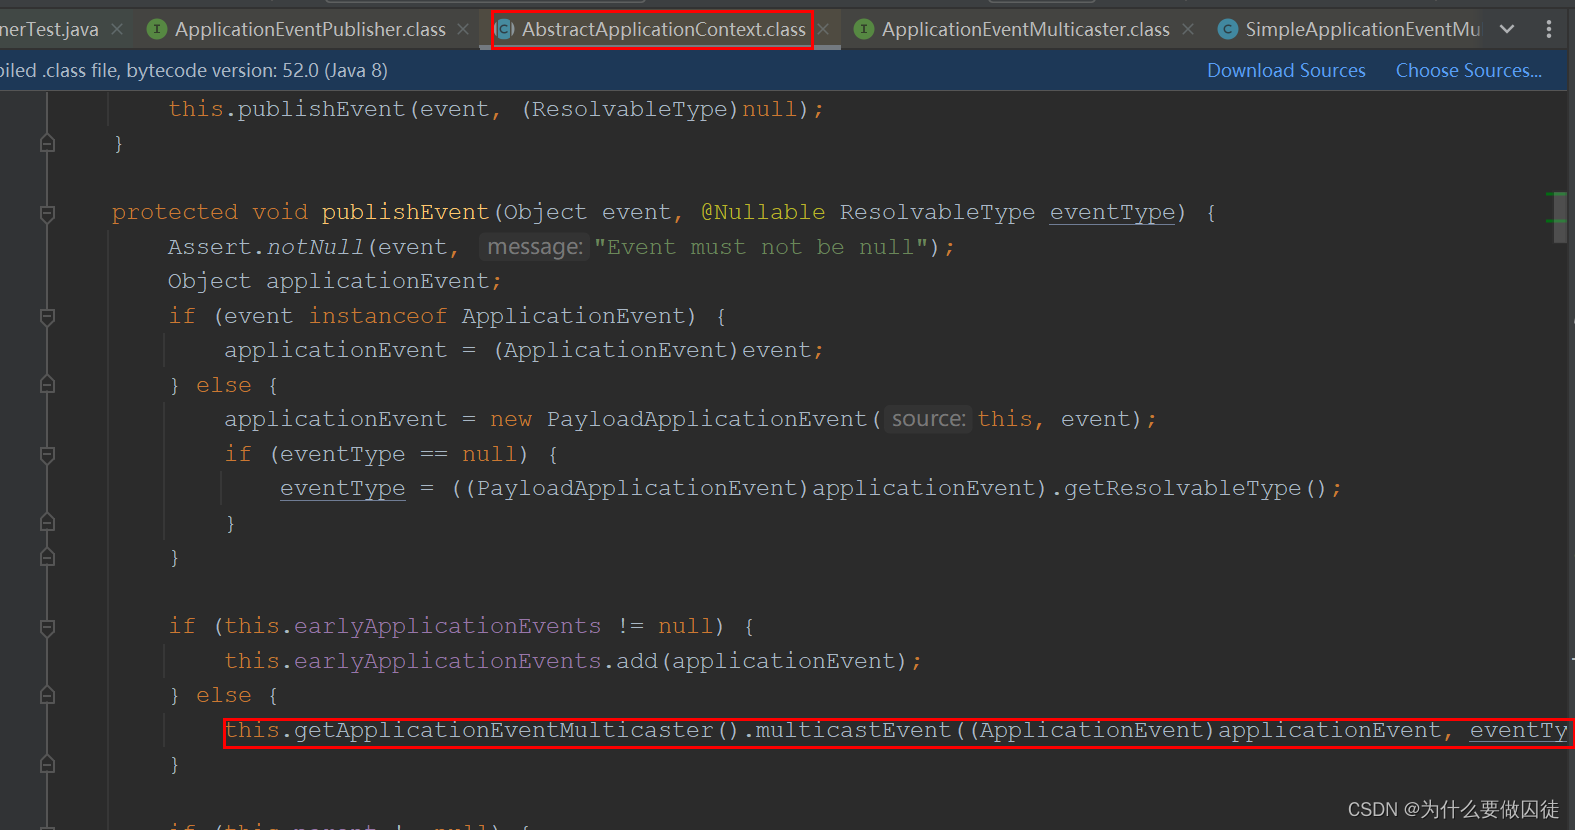Click '@Nullable' annotation
Image resolution: width=1575 pixels, height=830 pixels.
click(x=763, y=212)
